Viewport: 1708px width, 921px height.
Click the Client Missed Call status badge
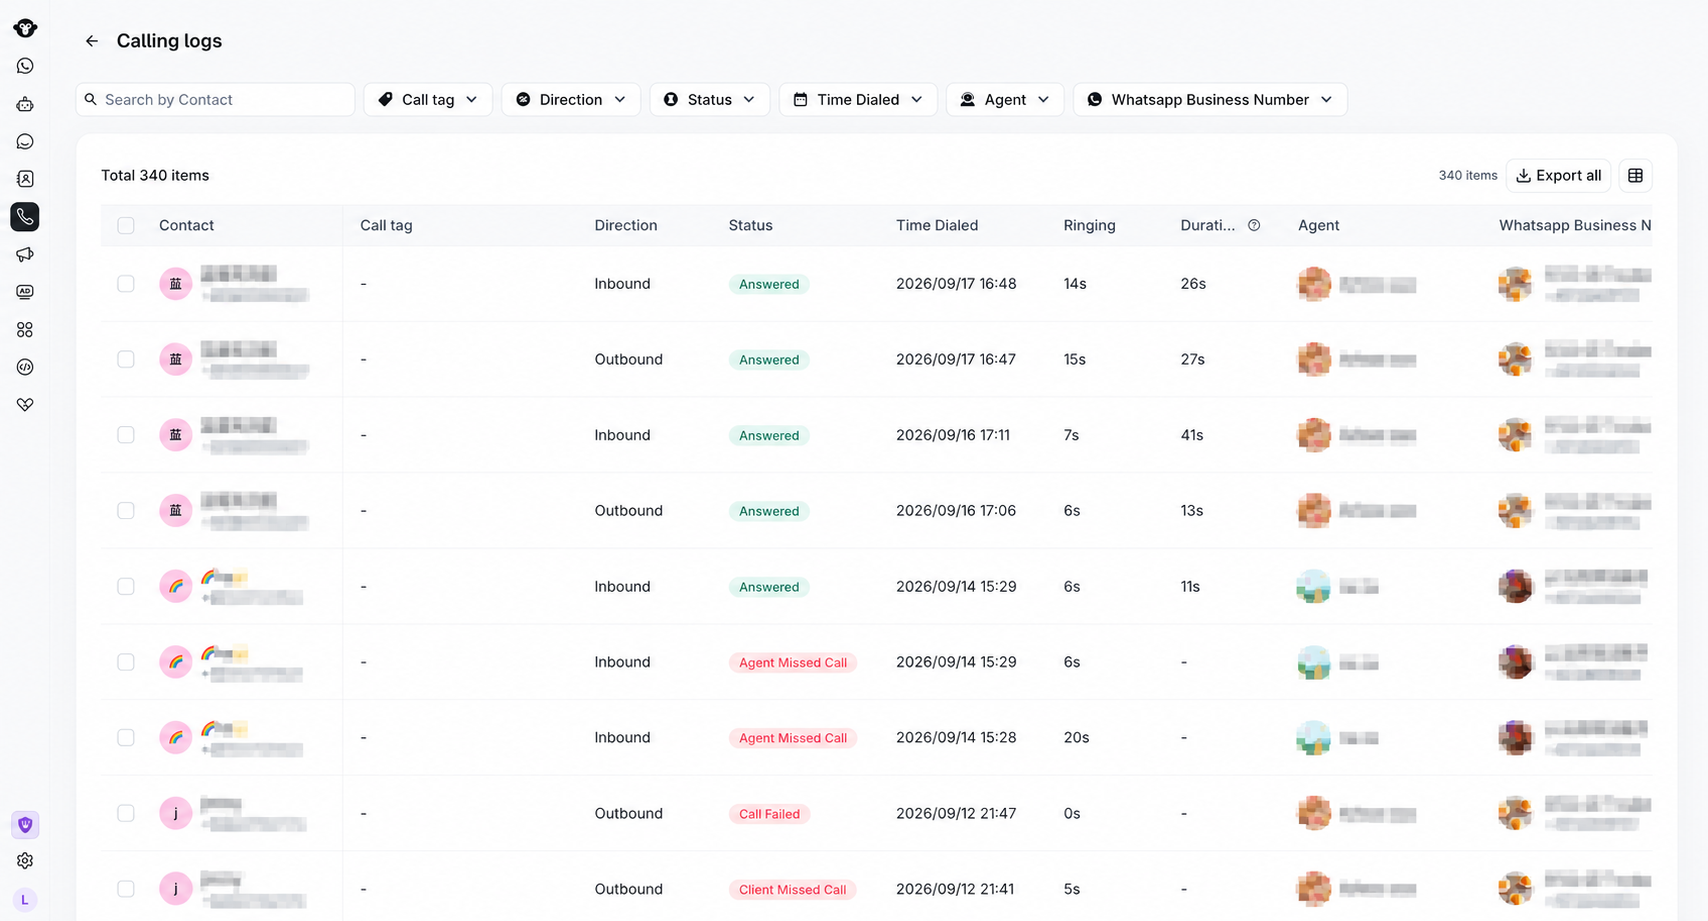click(x=792, y=889)
